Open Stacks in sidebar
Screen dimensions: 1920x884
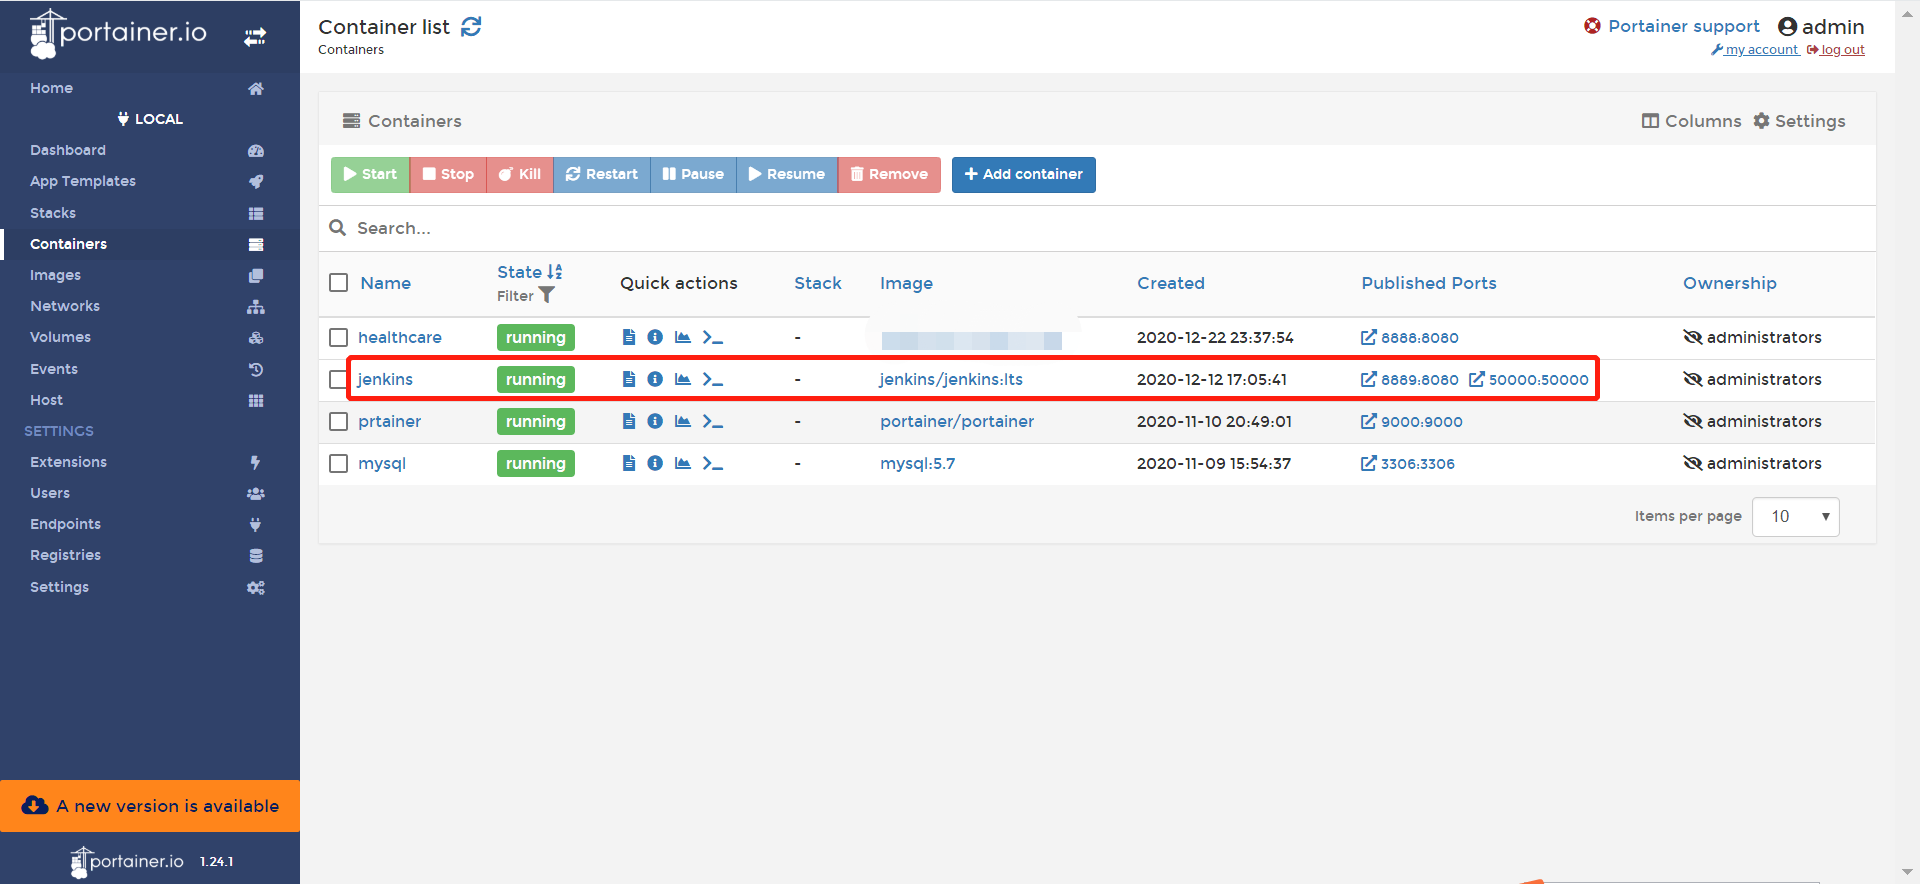pos(150,213)
